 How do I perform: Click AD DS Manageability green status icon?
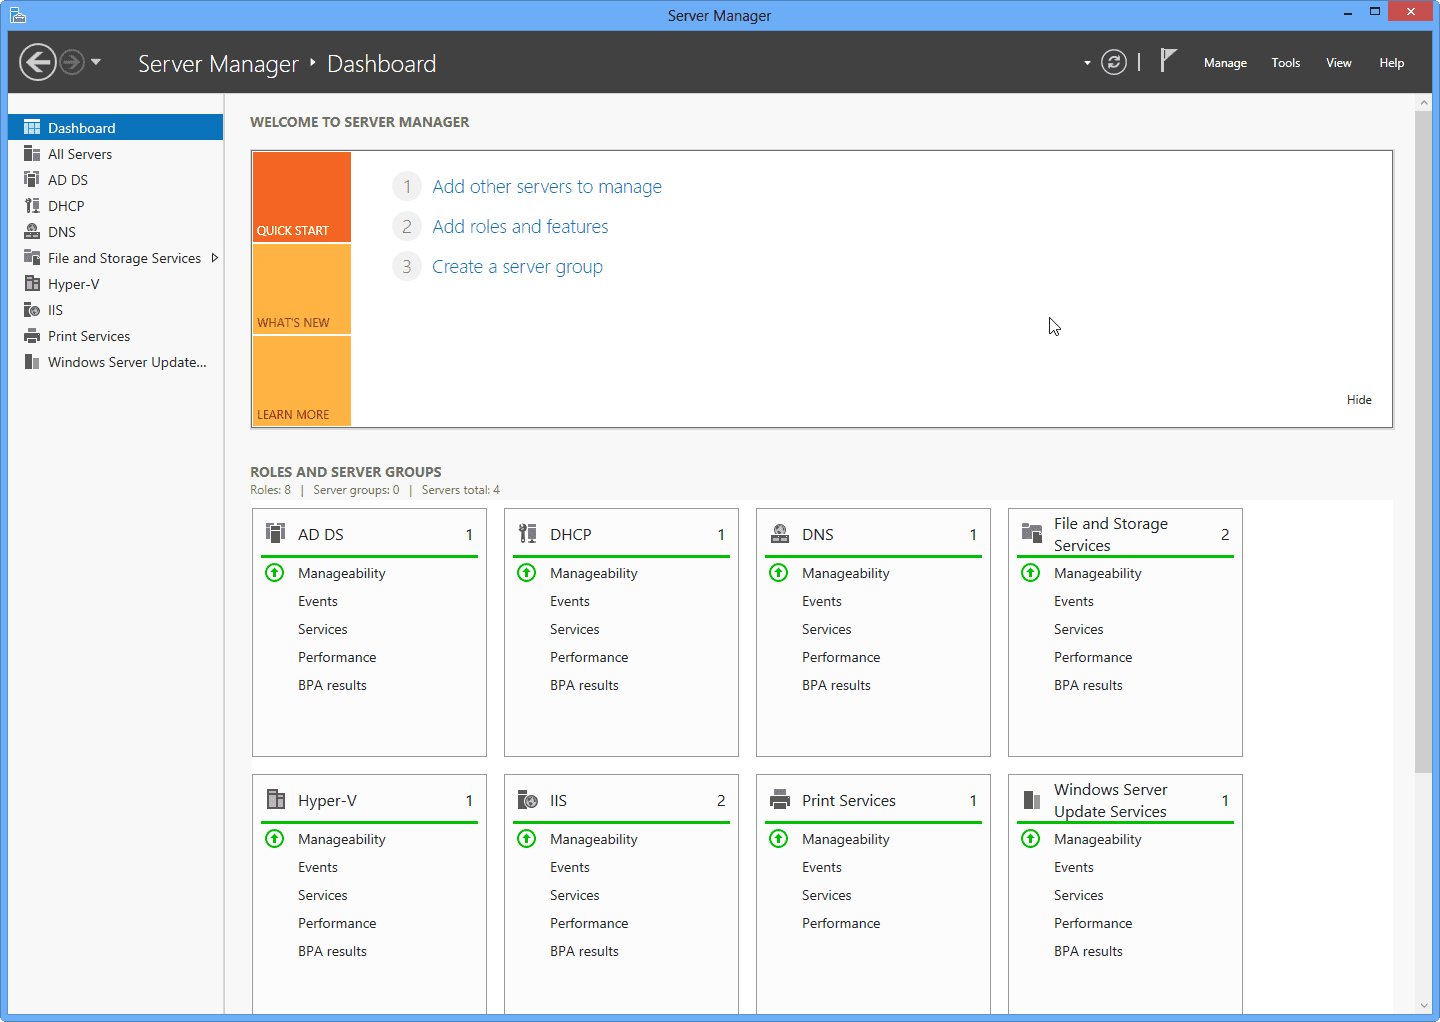click(274, 573)
